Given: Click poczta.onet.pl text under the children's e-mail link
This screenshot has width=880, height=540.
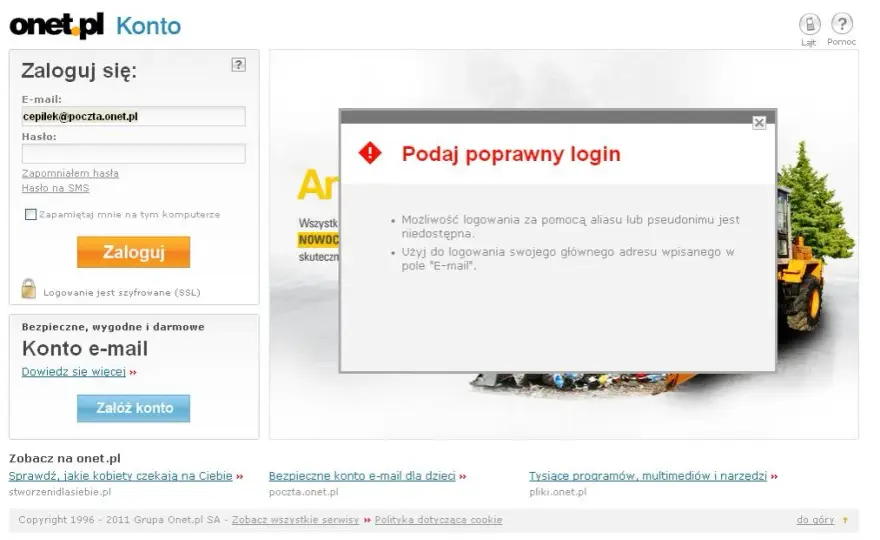Looking at the screenshot, I should coord(304,492).
